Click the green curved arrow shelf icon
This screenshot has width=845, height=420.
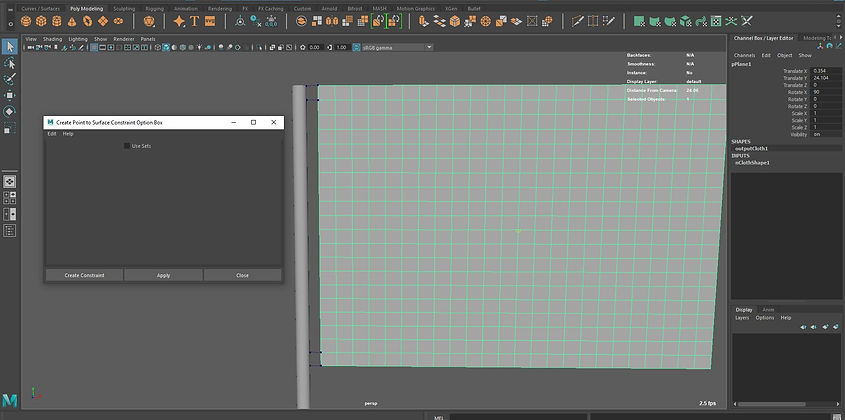pyautogui.click(x=701, y=21)
